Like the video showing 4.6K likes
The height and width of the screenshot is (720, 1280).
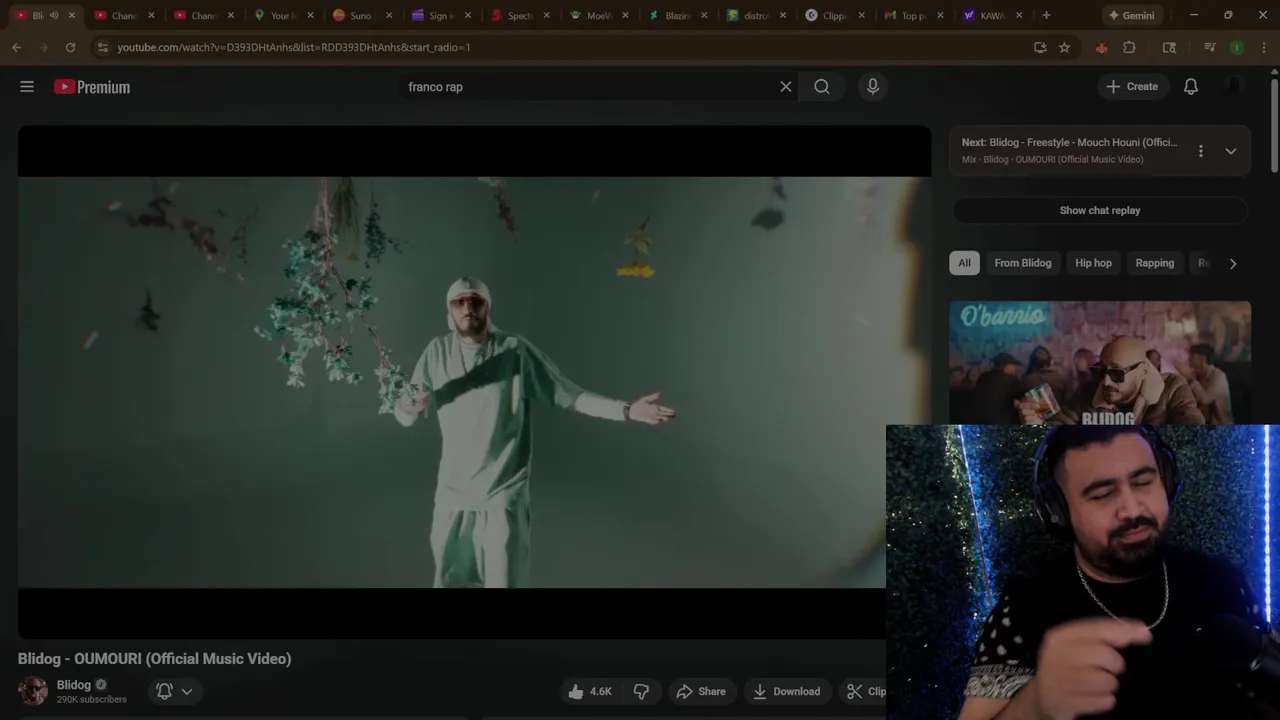pyautogui.click(x=590, y=692)
